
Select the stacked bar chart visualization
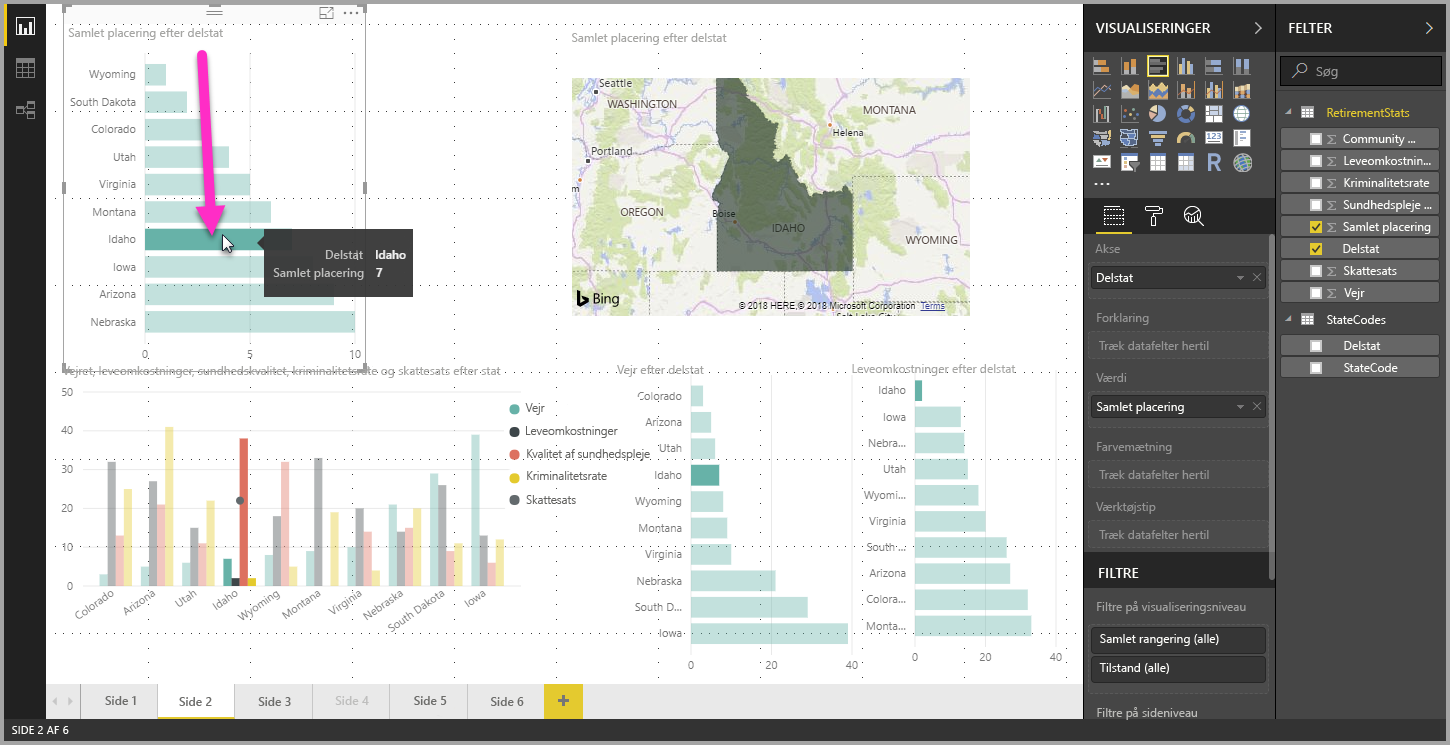[x=1102, y=67]
